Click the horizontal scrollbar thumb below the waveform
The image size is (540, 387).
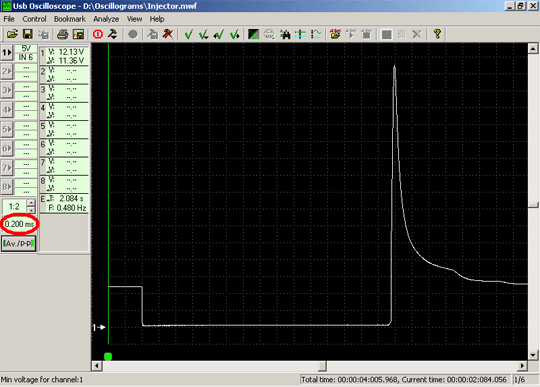(x=322, y=366)
